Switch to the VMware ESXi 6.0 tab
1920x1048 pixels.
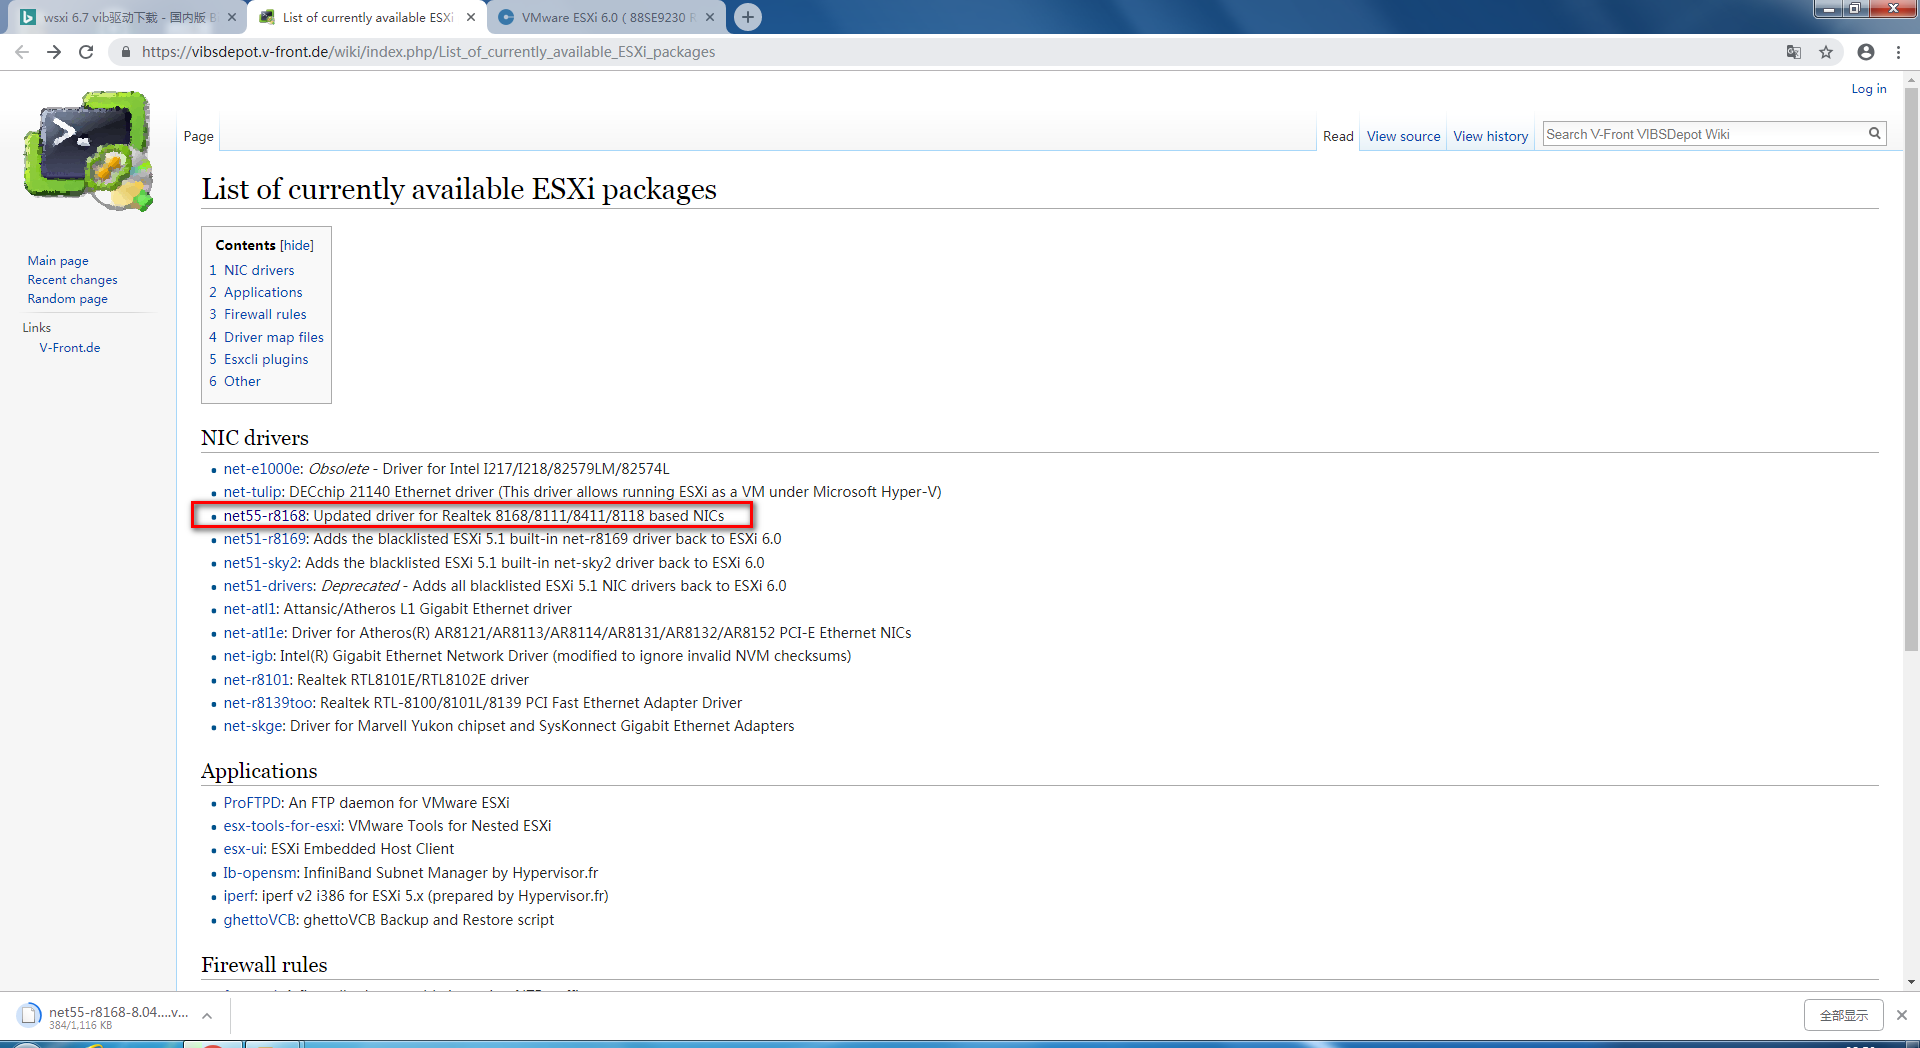tap(605, 17)
